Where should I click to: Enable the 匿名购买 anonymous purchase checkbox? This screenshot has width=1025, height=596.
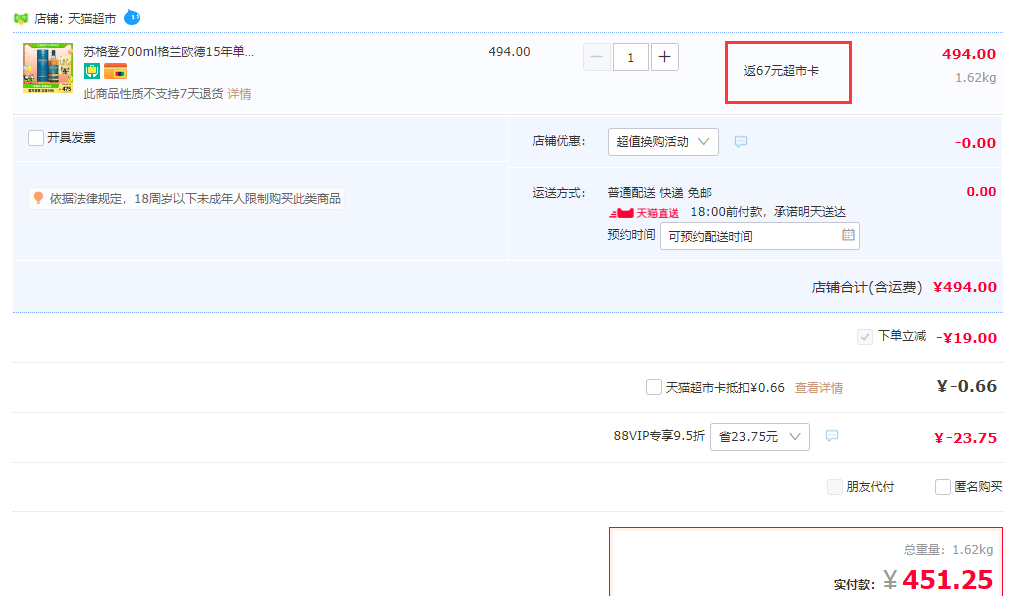tap(943, 487)
